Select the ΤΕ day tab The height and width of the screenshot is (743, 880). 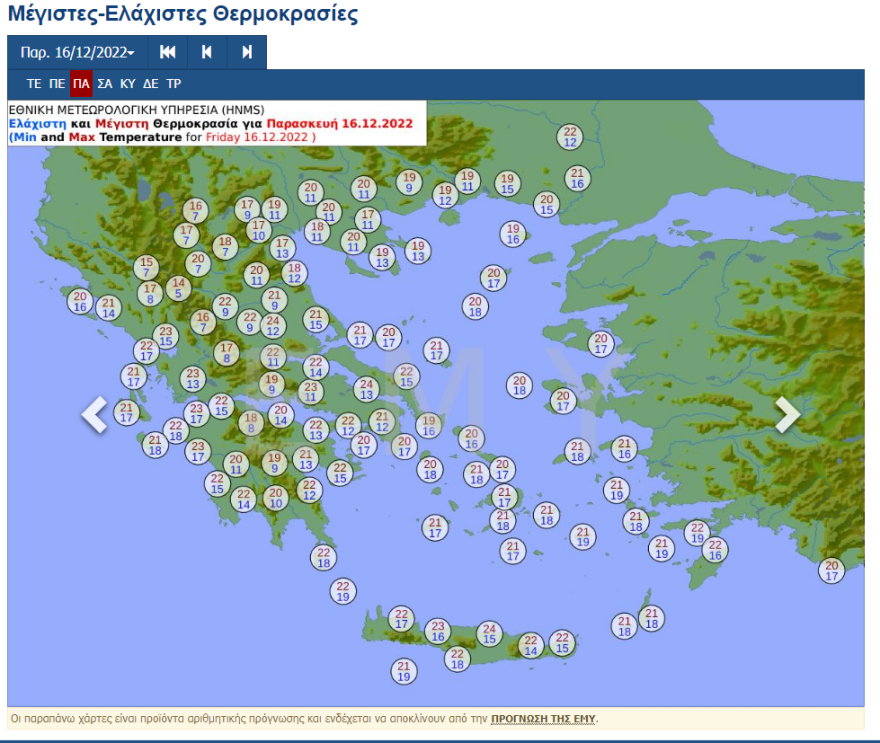click(x=34, y=84)
